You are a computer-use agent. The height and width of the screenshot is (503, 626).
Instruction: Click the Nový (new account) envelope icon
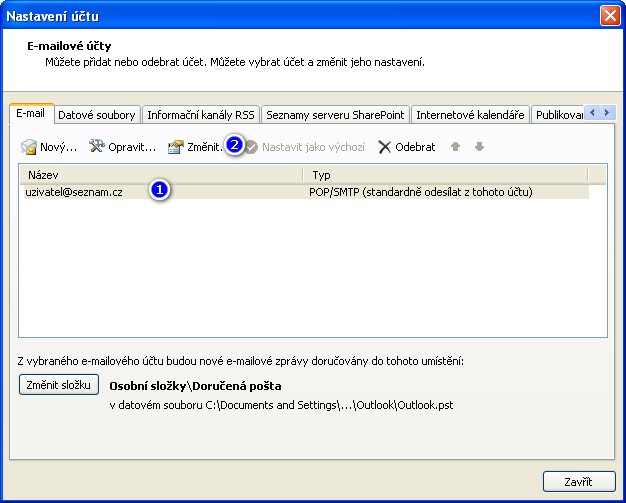(29, 147)
